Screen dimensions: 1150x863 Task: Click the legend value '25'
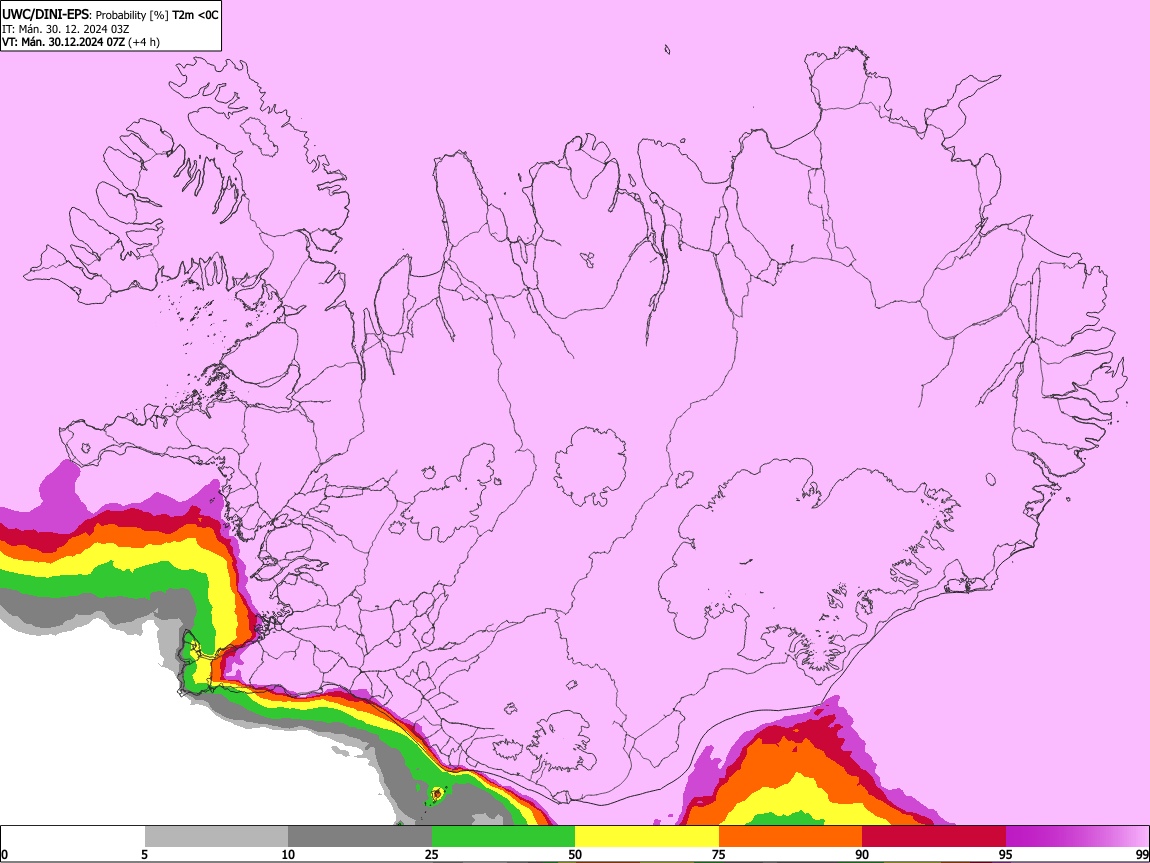[x=432, y=855]
